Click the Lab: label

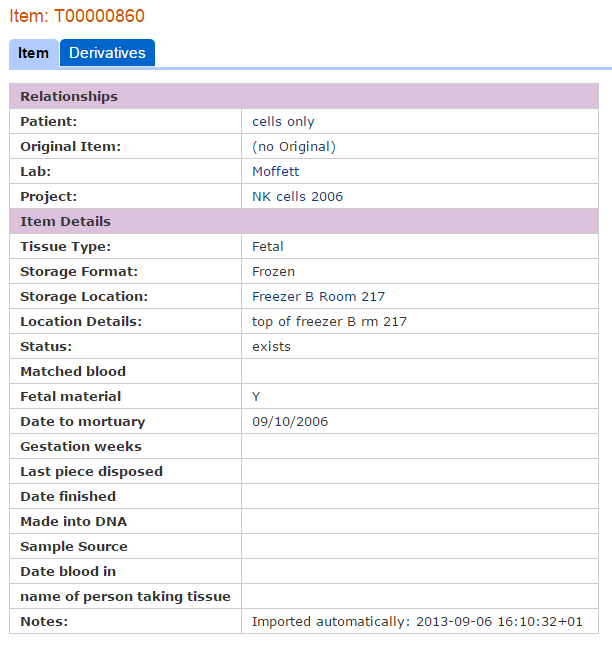point(35,172)
